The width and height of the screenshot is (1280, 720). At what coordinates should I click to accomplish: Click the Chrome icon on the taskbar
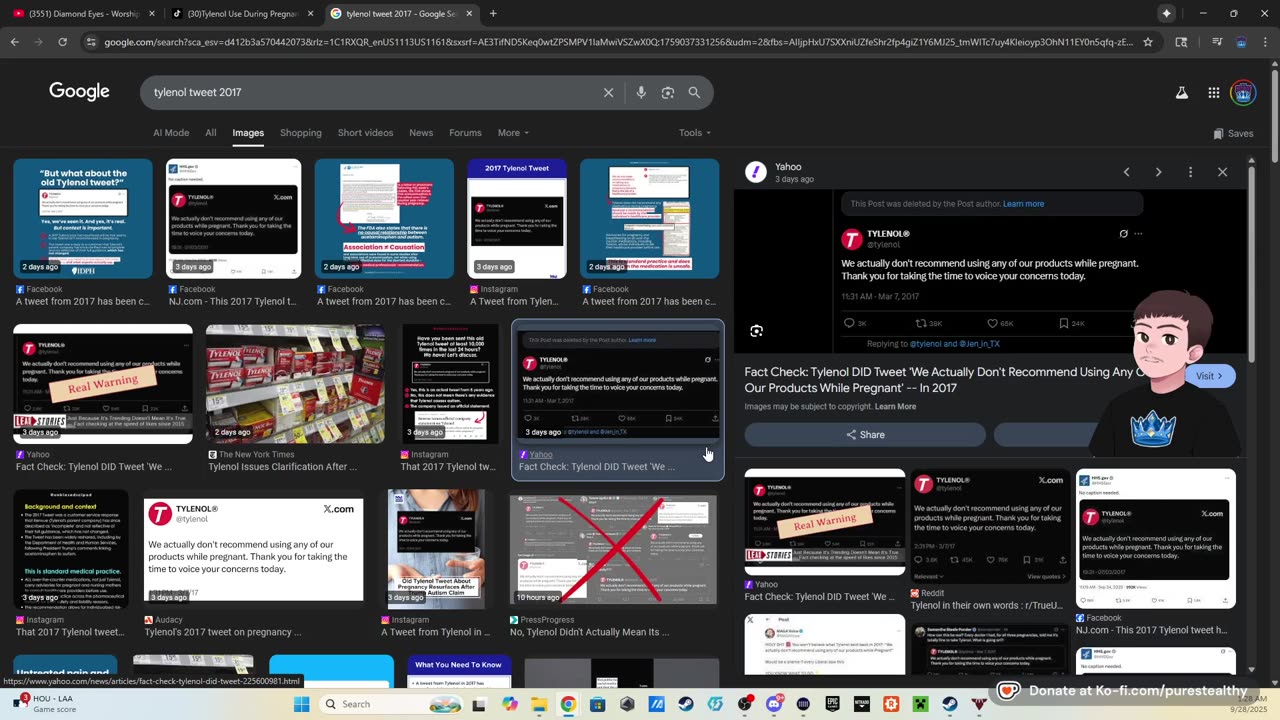[568, 704]
